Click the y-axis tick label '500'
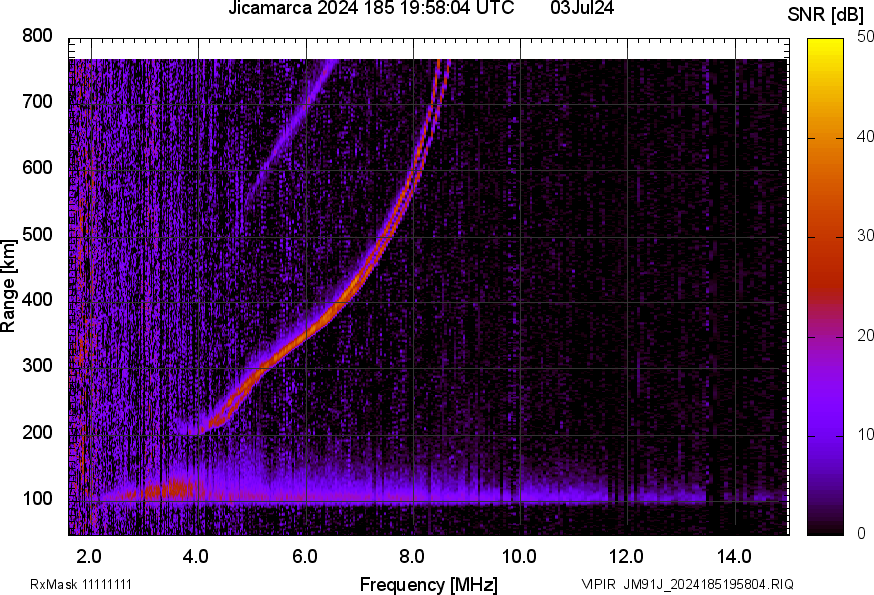This screenshot has width=874, height=595. [37, 234]
